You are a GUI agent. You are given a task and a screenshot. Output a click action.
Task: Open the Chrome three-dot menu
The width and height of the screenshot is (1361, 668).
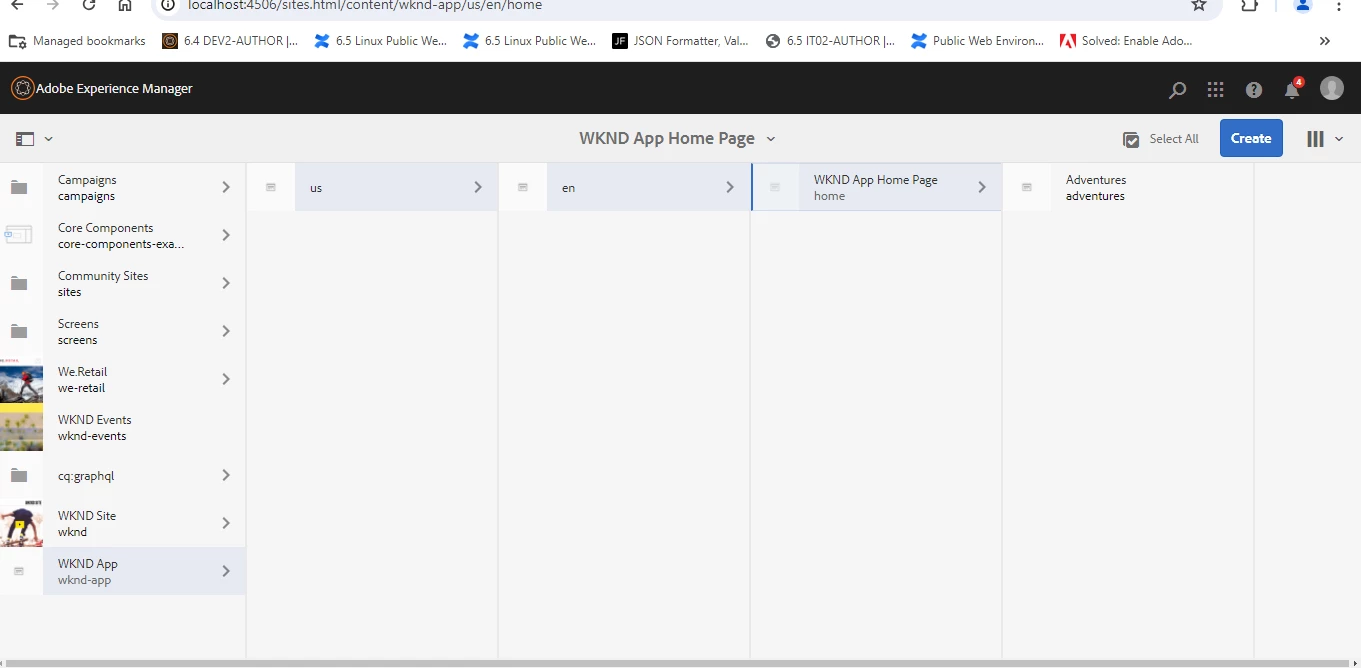pos(1339,5)
